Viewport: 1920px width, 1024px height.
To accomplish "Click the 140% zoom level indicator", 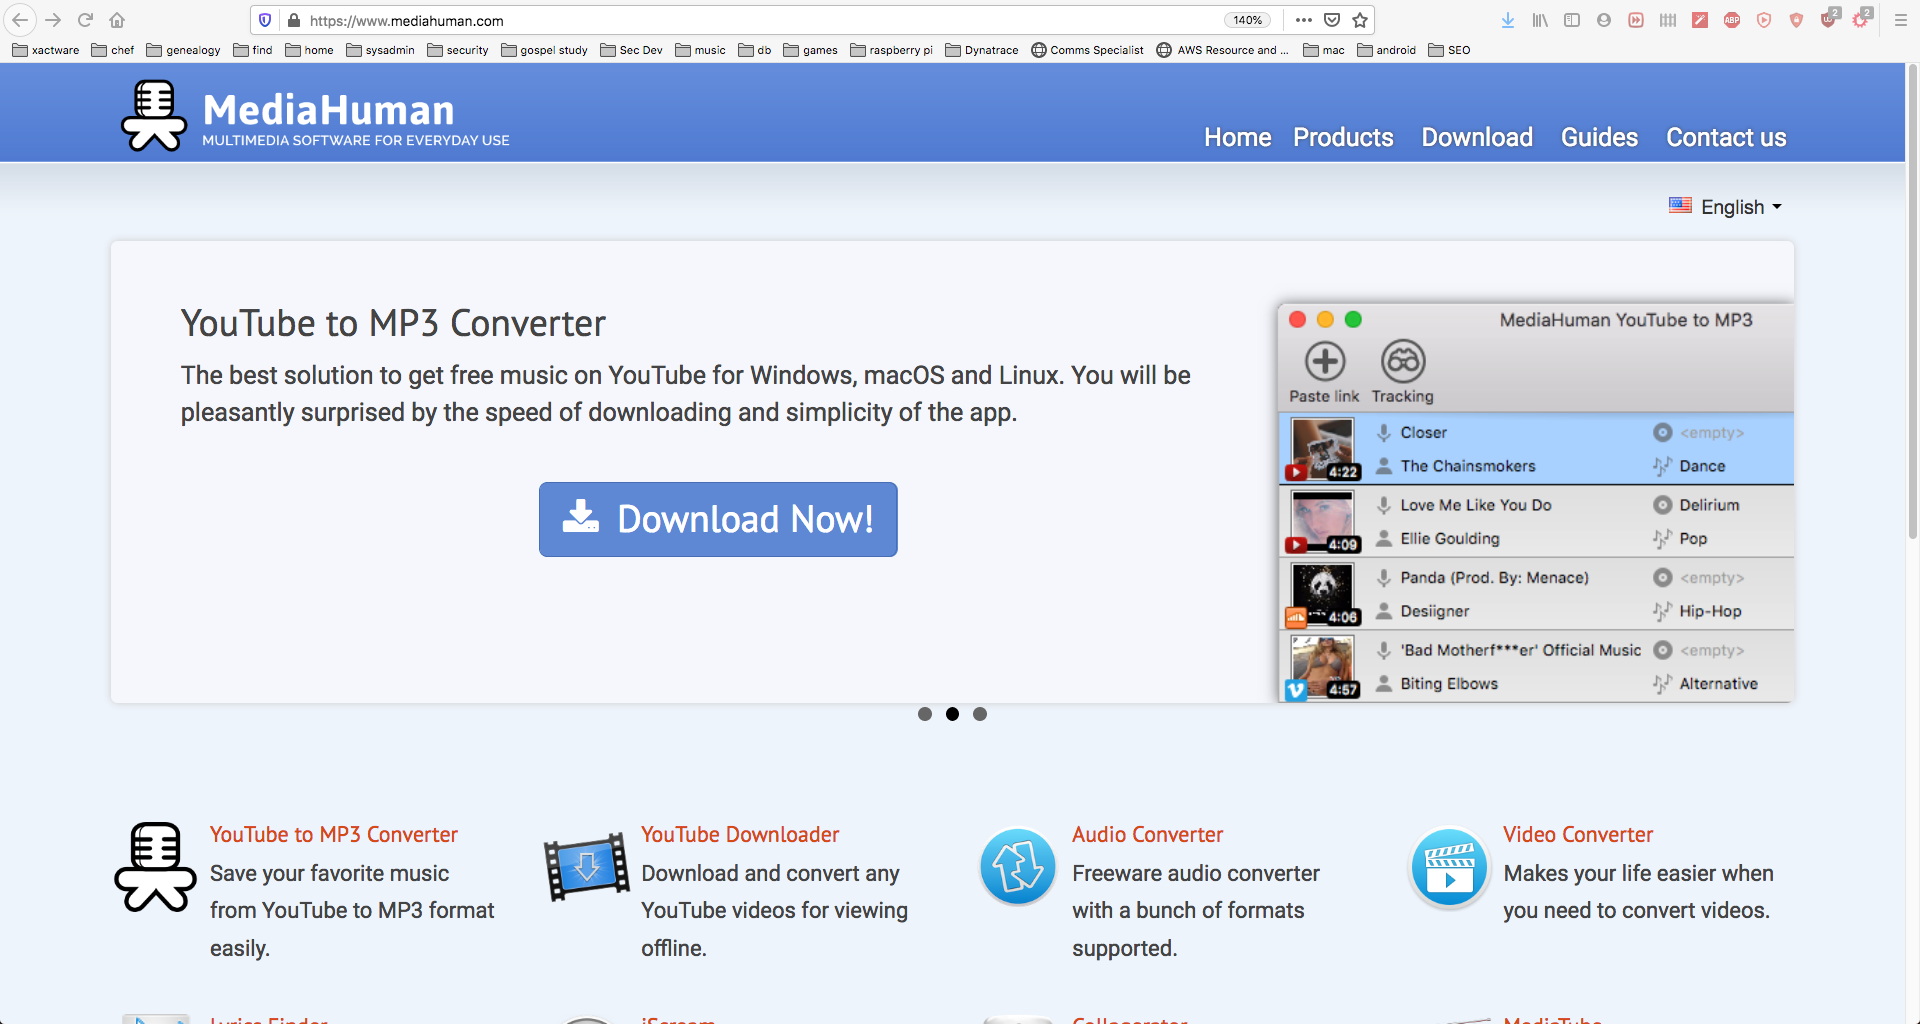I will [x=1247, y=20].
